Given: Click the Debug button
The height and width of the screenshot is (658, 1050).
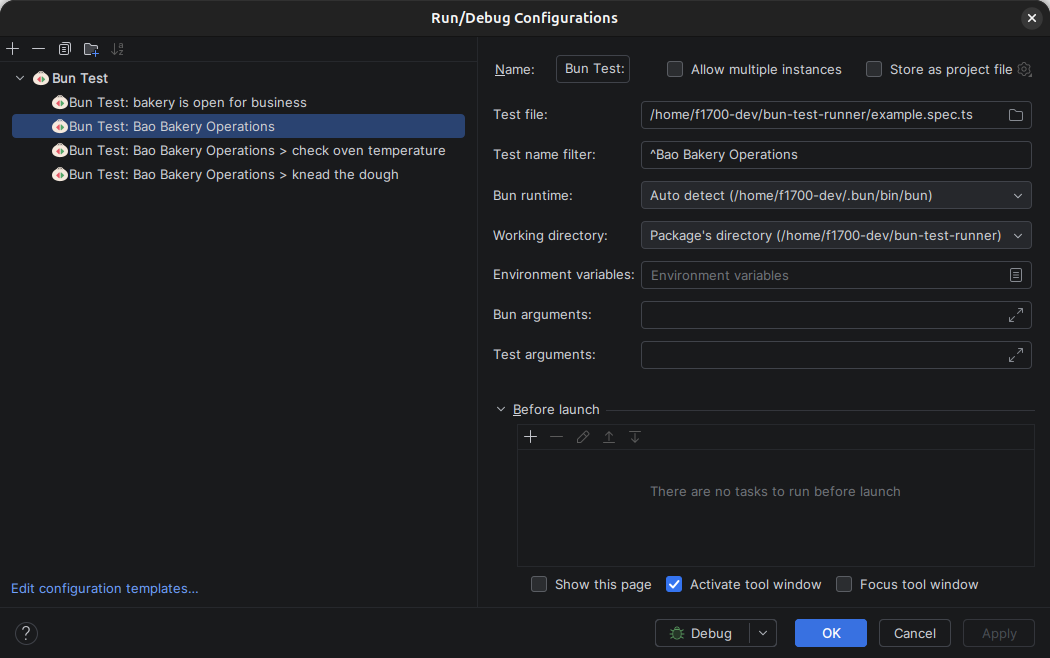Looking at the screenshot, I should point(702,633).
